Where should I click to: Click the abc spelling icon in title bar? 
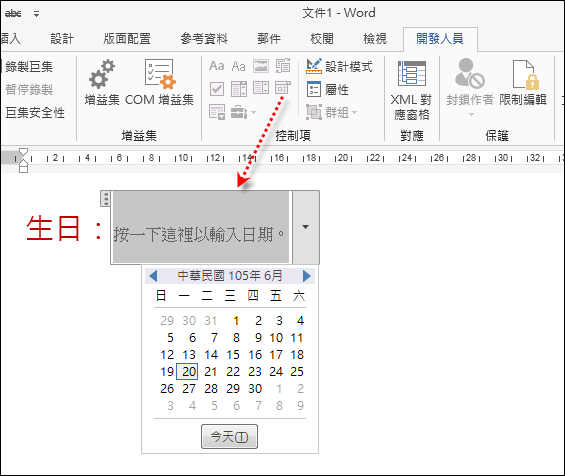click(x=13, y=14)
